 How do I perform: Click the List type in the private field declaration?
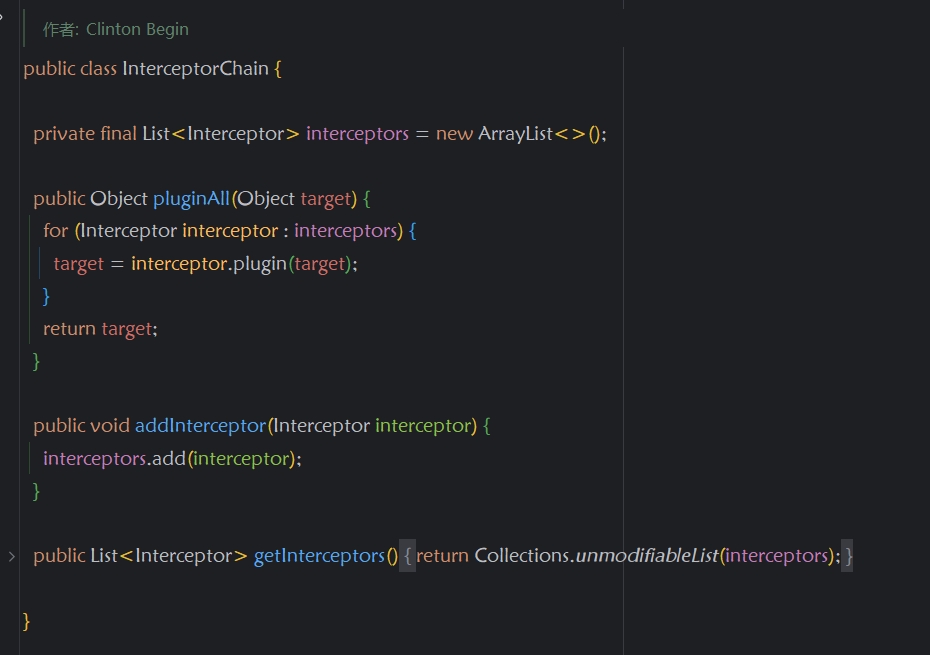coord(155,134)
